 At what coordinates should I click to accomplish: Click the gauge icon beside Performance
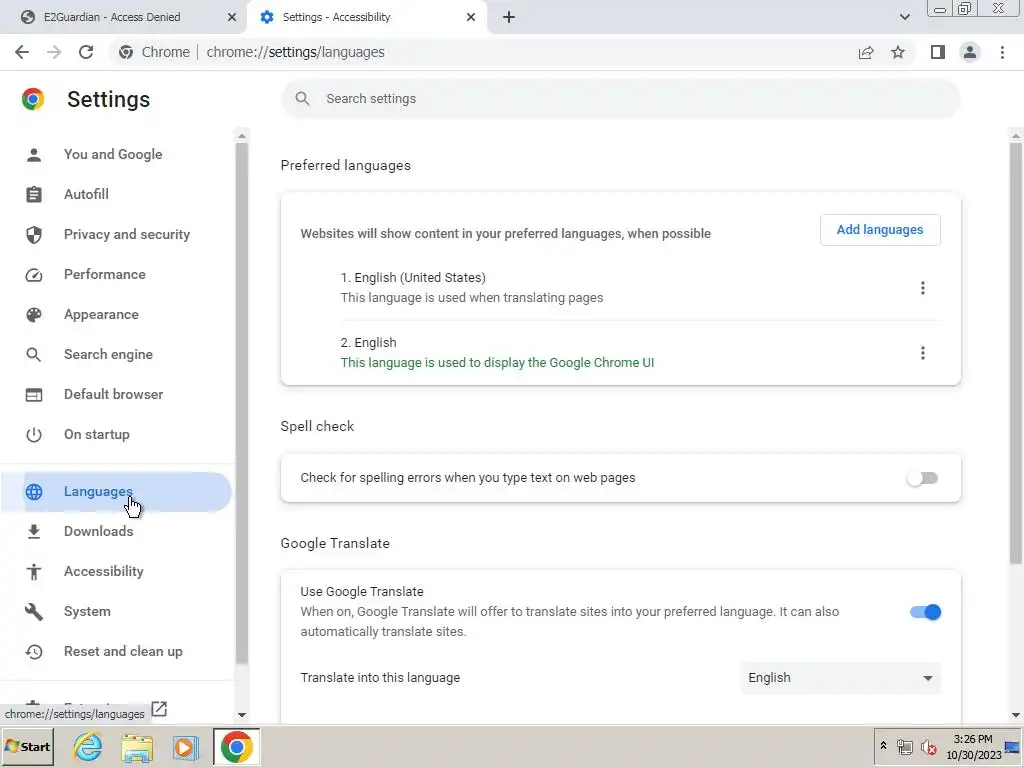click(x=34, y=275)
